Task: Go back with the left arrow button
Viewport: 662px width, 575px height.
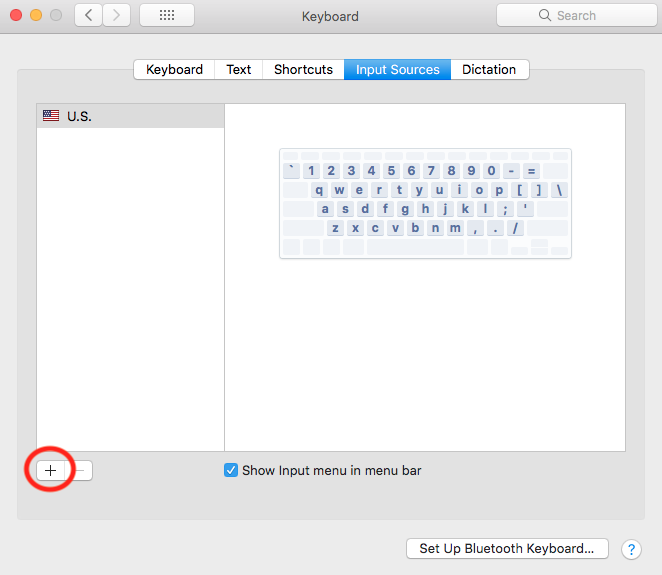Action: [x=88, y=16]
